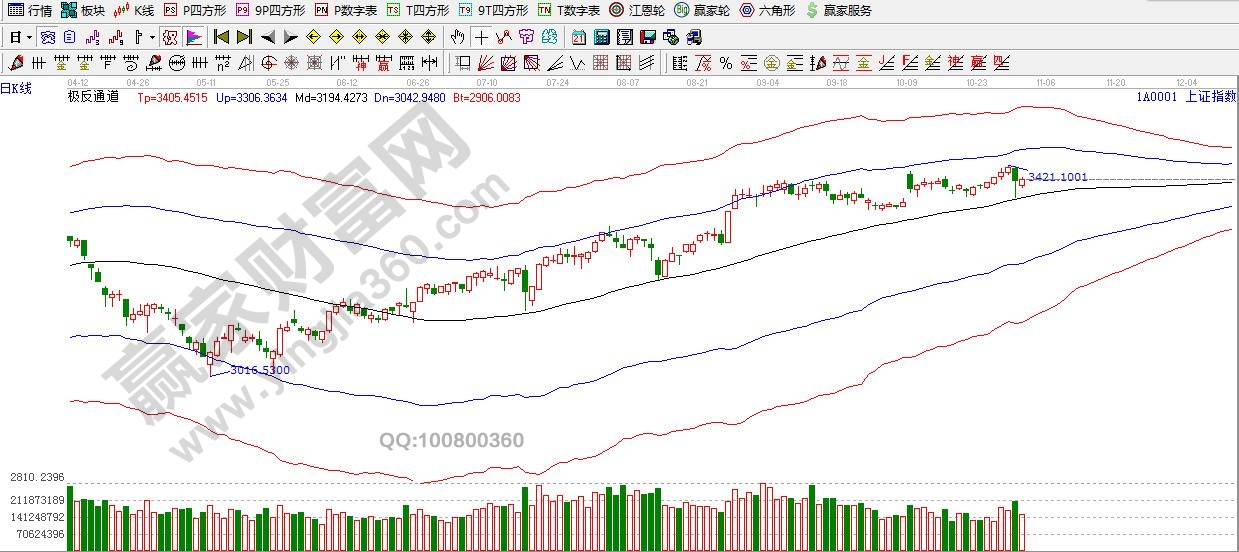
Task: Click the black left-pointing triangle arrow
Action: (268, 38)
